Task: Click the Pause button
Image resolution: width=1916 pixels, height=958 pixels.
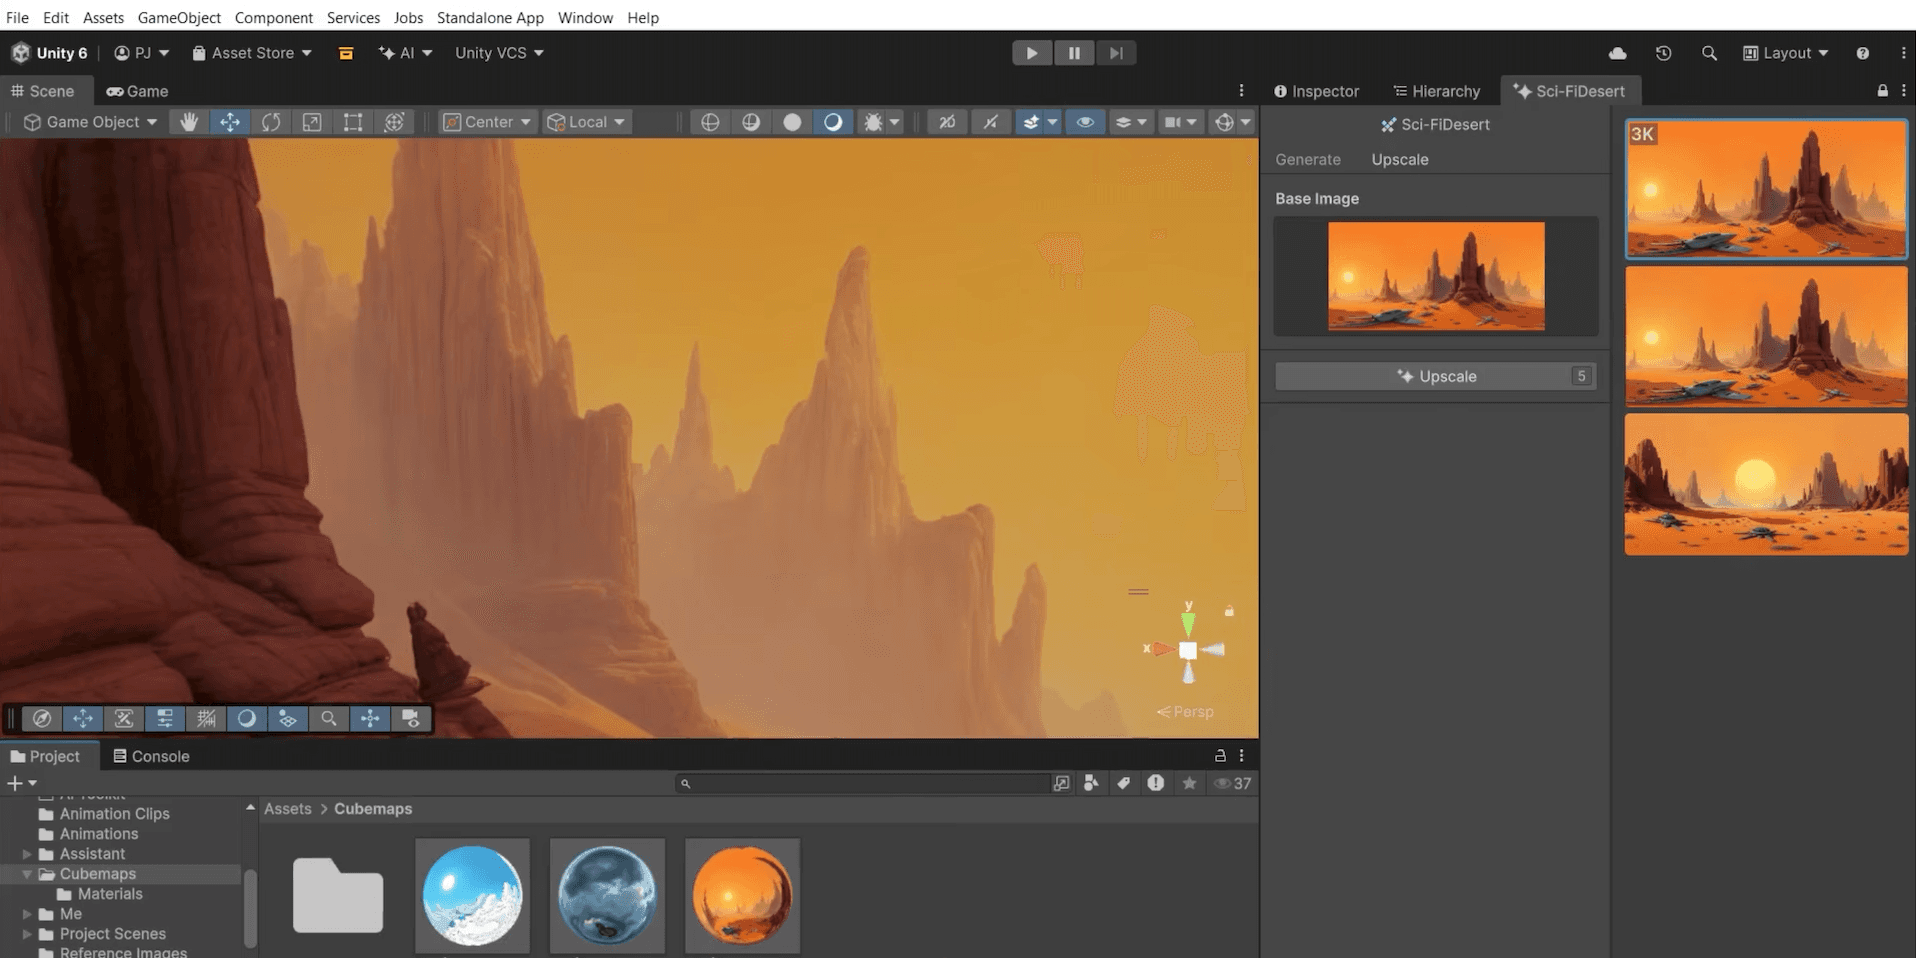Action: point(1074,53)
